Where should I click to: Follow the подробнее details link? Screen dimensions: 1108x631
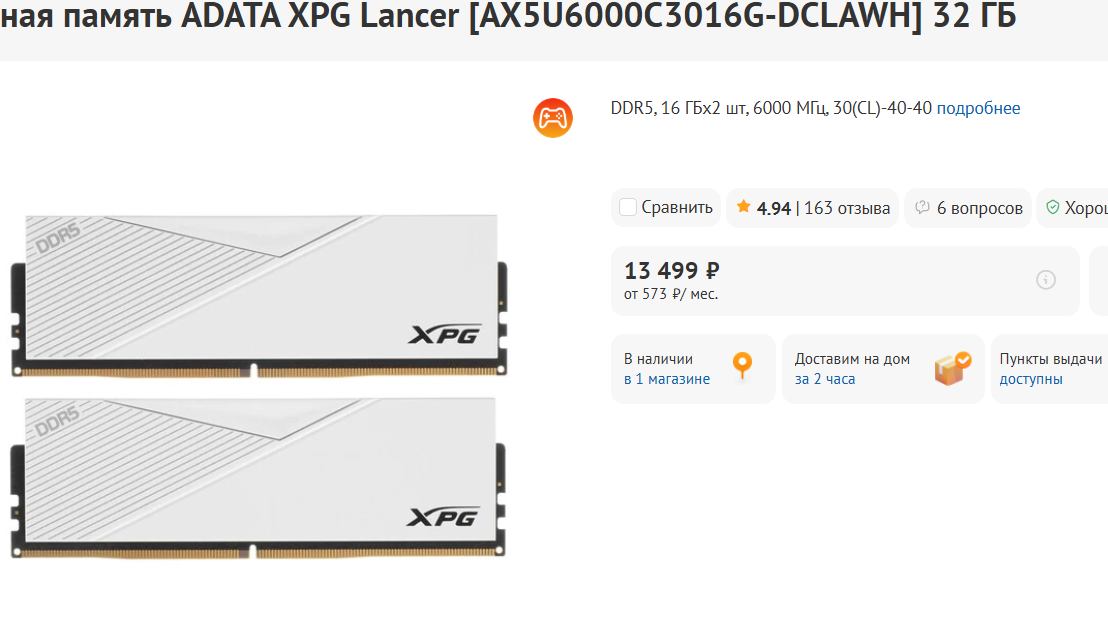pos(978,109)
